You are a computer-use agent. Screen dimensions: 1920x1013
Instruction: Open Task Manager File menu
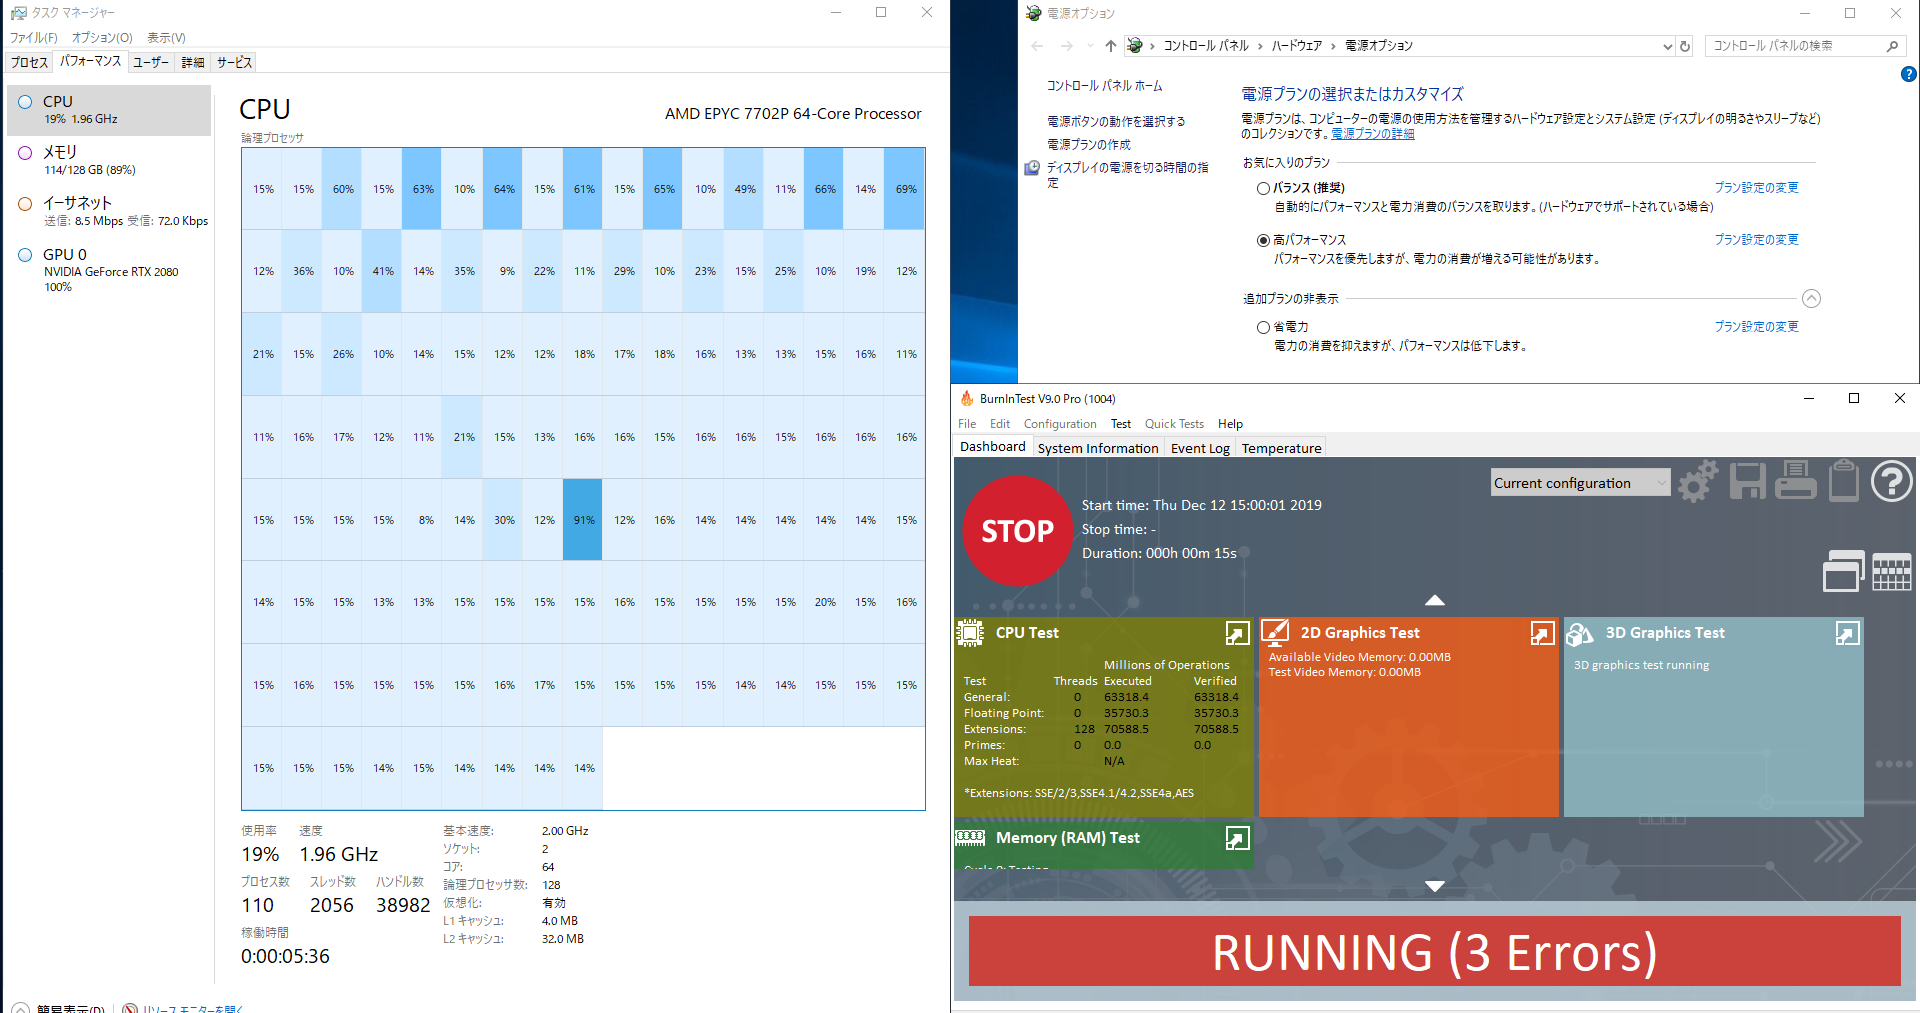coord(34,38)
